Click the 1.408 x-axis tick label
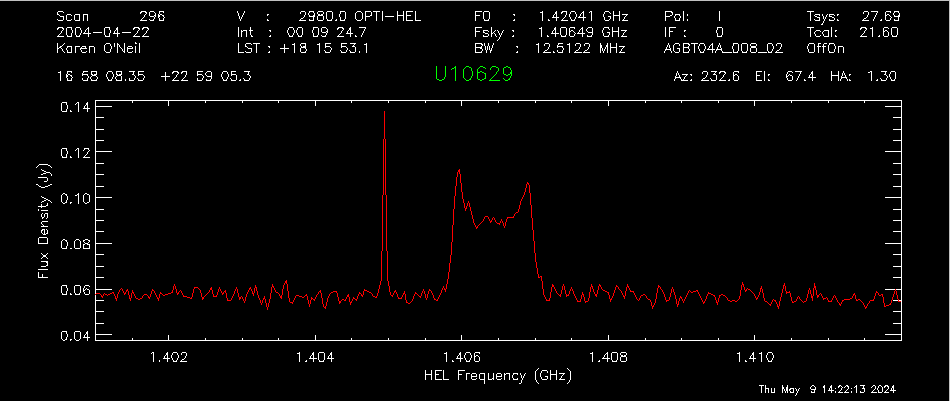This screenshot has height=401, width=950. [x=608, y=357]
